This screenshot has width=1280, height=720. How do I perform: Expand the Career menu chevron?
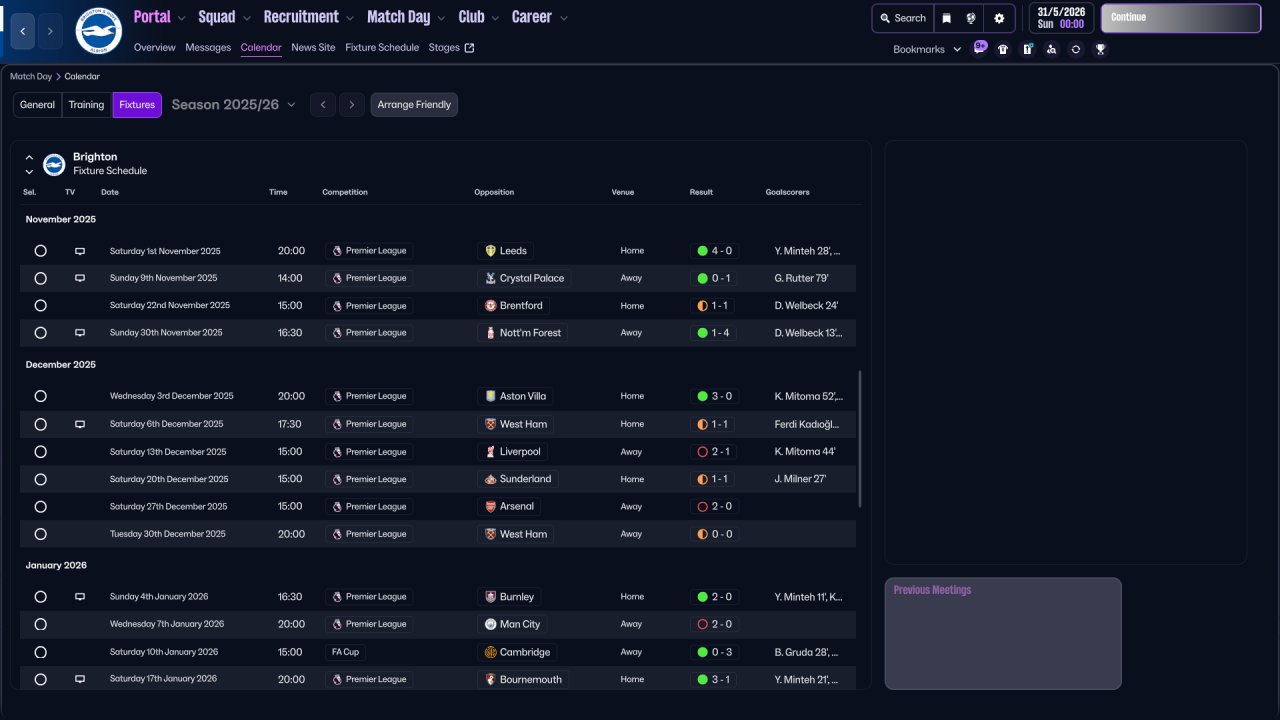564,18
